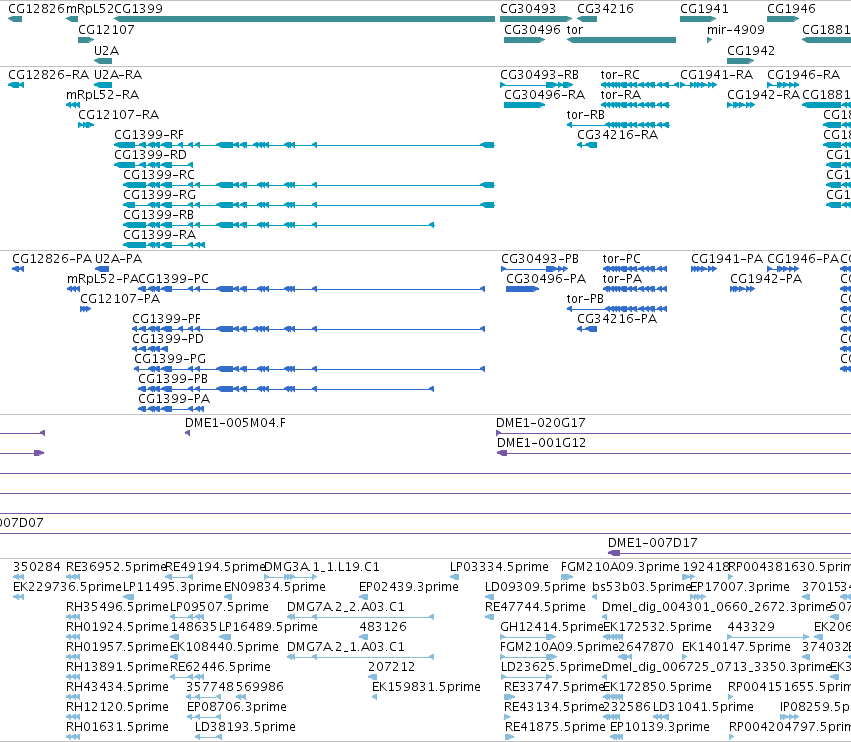Screen dimensions: 851x742
Task: Click transcript CG1399-RC
Action: [309, 185]
